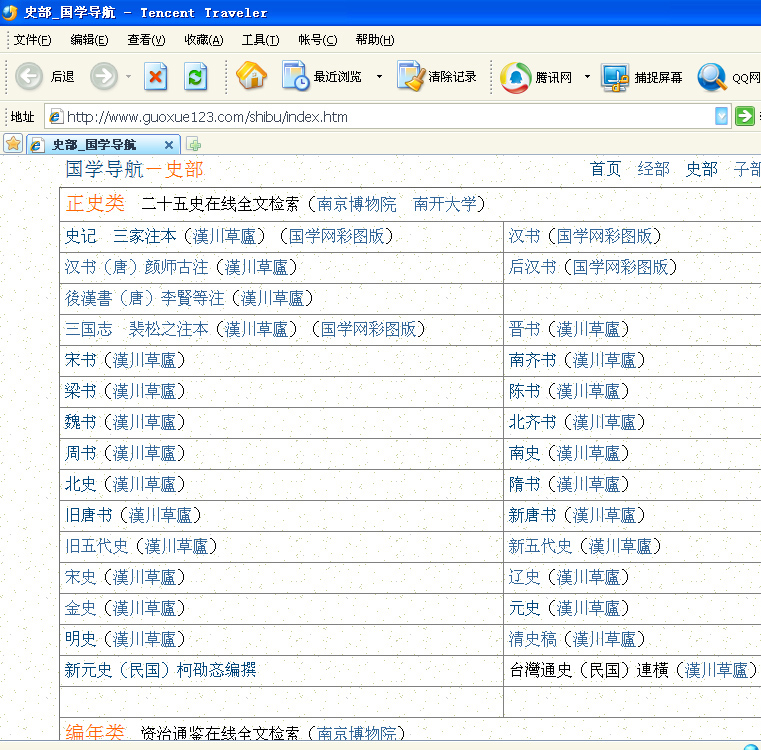Open the 南史（漢川草廬） link
Viewport: 761px width, 750px height.
[569, 453]
